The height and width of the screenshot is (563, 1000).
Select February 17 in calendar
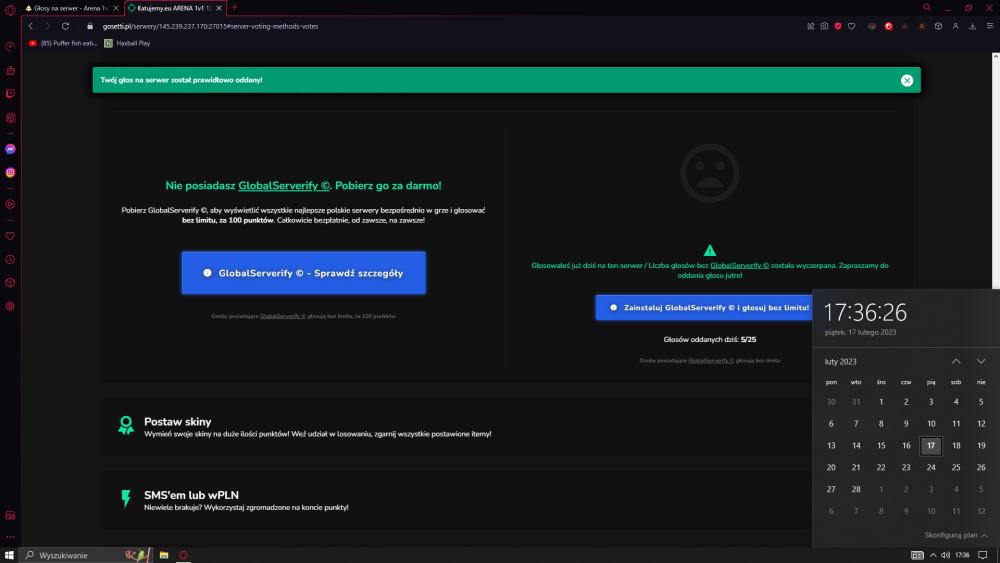pos(931,446)
